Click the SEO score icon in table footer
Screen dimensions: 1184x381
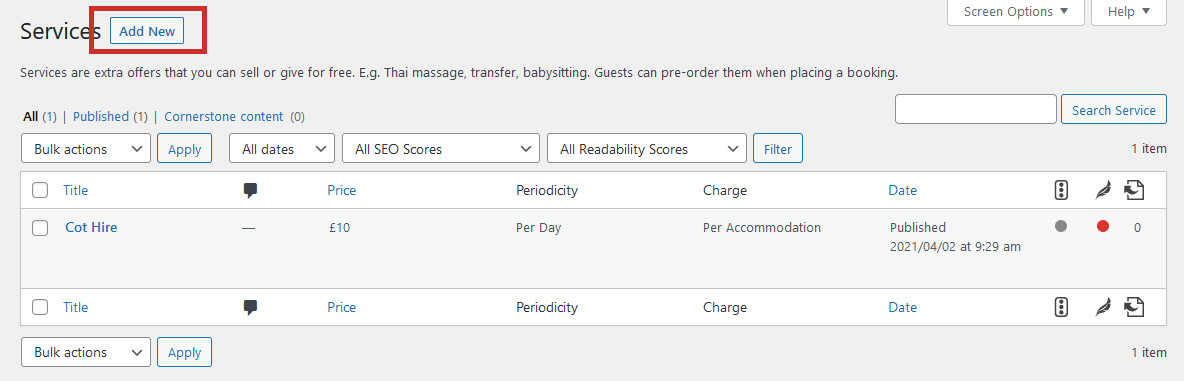[1061, 307]
